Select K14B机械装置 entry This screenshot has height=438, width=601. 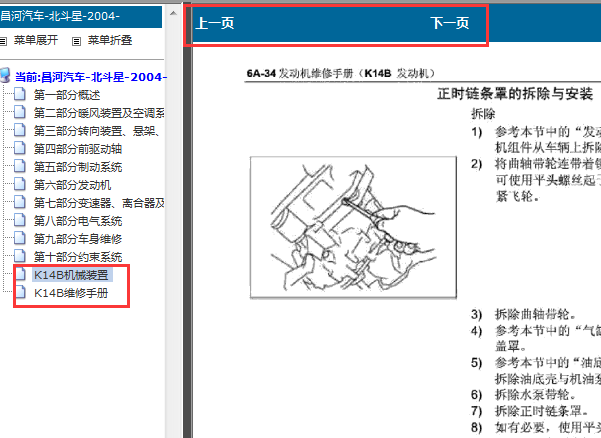[72, 275]
